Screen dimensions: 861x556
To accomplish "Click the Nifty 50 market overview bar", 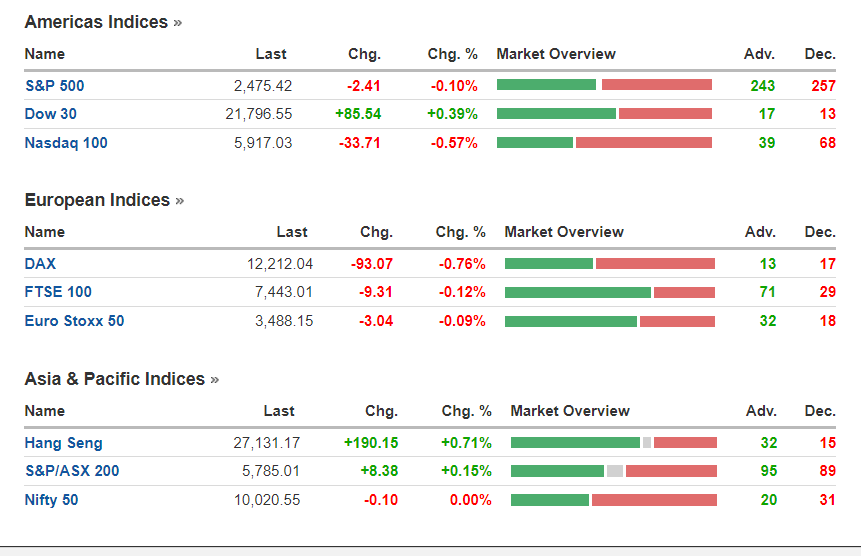I will click(613, 500).
